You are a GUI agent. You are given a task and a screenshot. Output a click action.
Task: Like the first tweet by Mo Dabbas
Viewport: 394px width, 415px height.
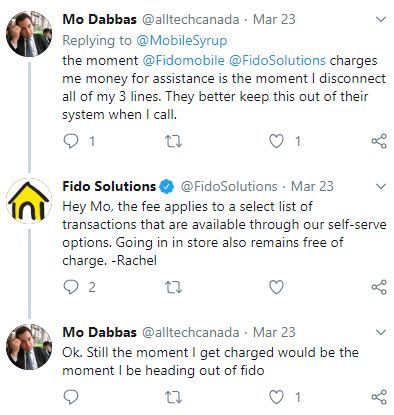[x=276, y=141]
